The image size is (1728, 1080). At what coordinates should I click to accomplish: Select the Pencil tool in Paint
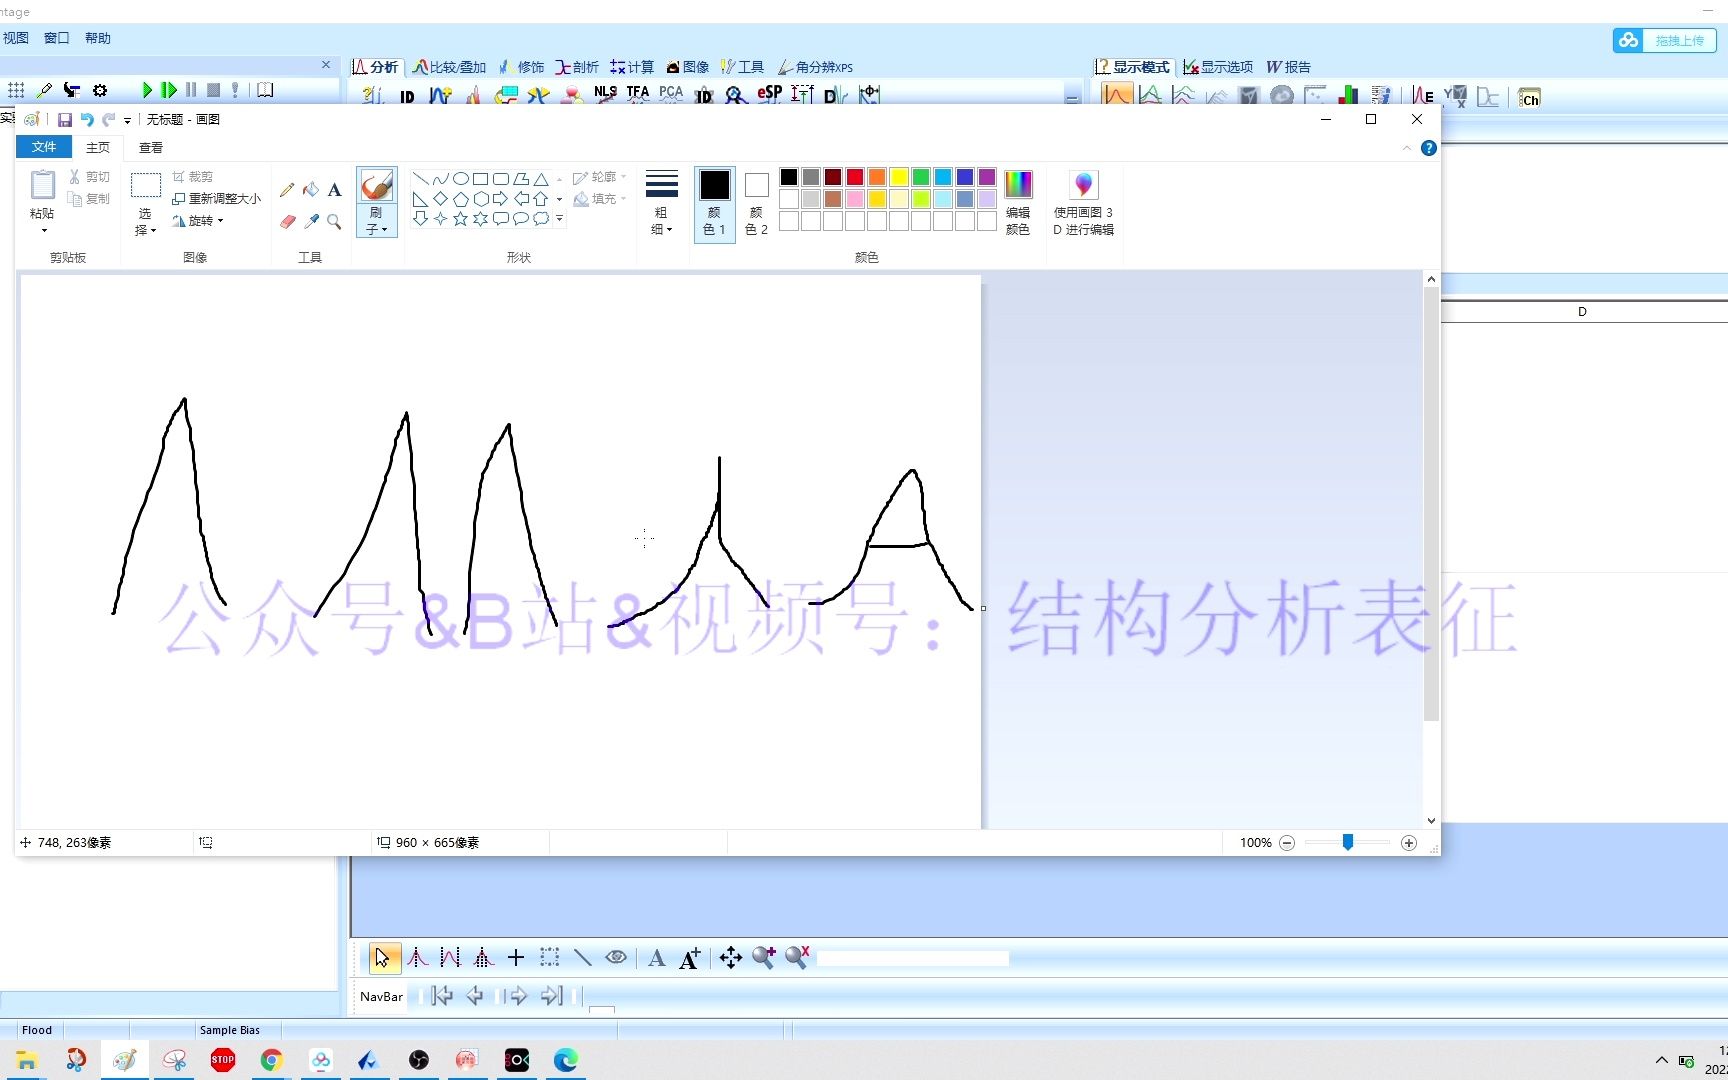click(x=287, y=190)
